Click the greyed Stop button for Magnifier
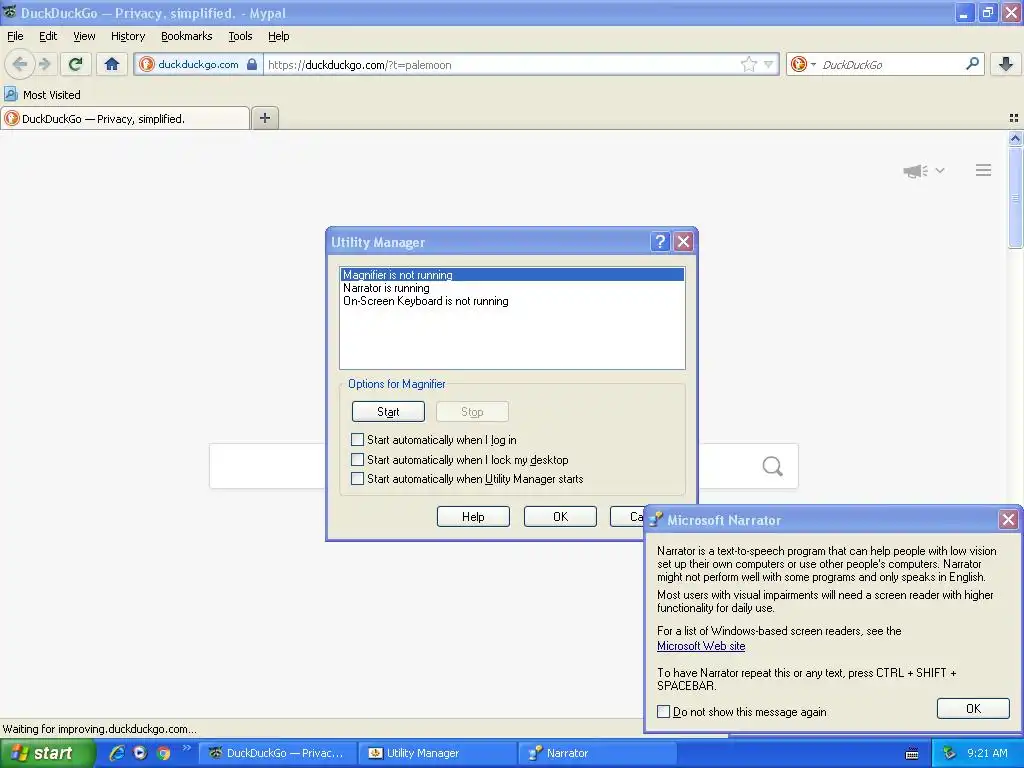This screenshot has height=768, width=1024. coord(472,412)
